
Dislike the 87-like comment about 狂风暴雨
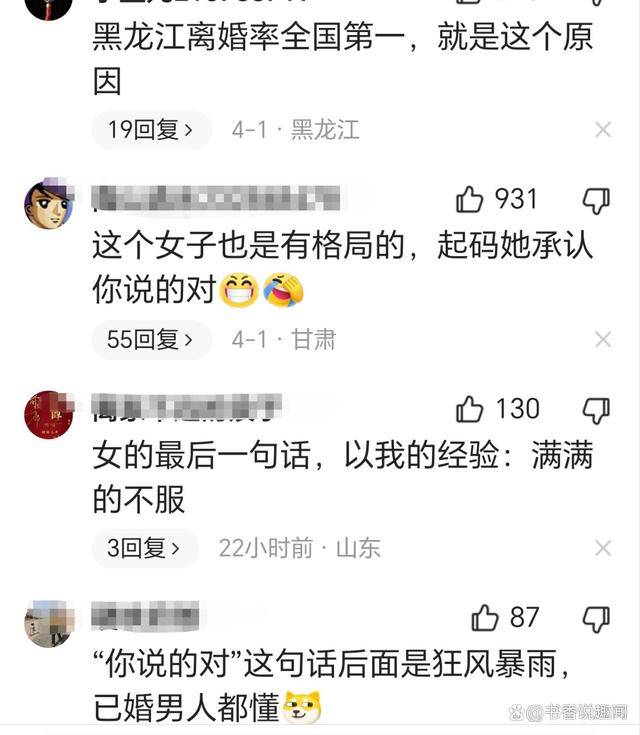point(596,619)
